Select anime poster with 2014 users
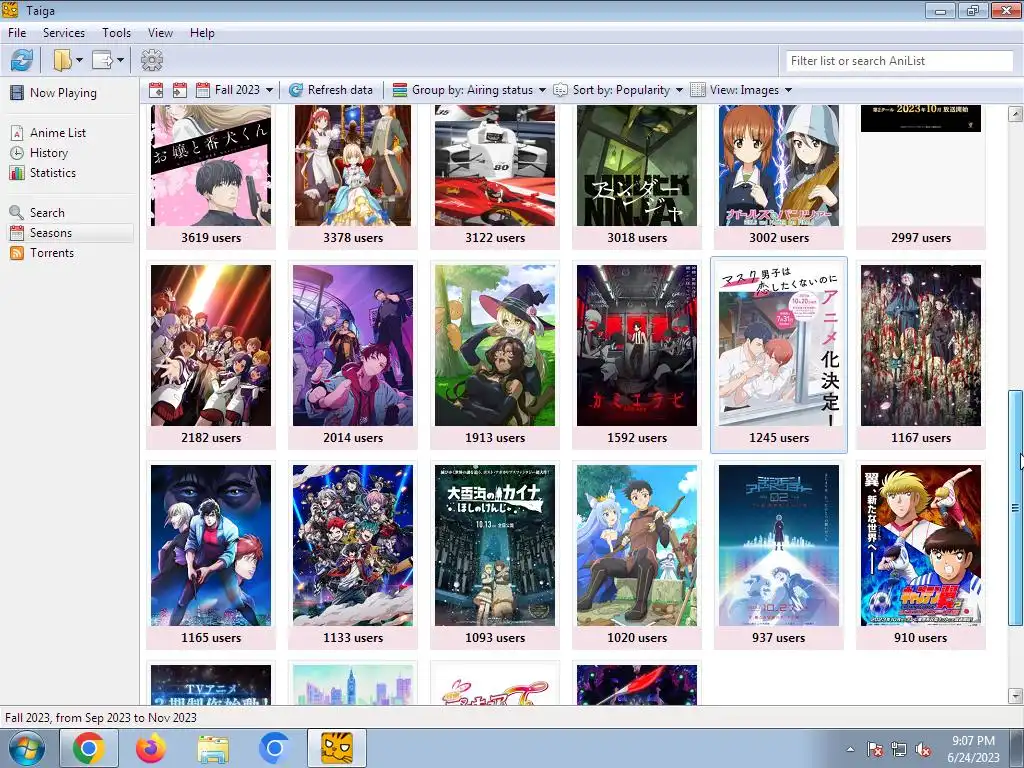The height and width of the screenshot is (768, 1024). [353, 355]
